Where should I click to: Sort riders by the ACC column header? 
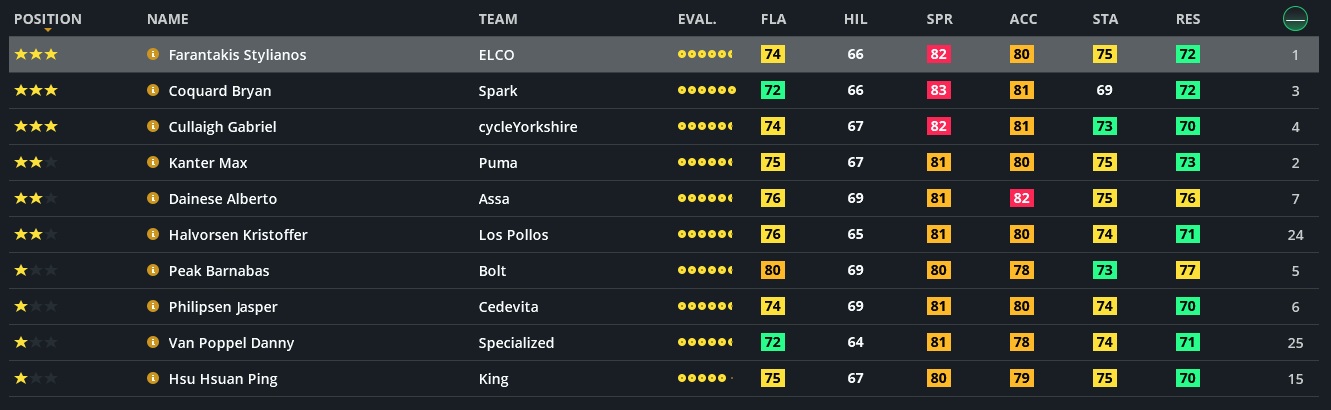(1022, 19)
